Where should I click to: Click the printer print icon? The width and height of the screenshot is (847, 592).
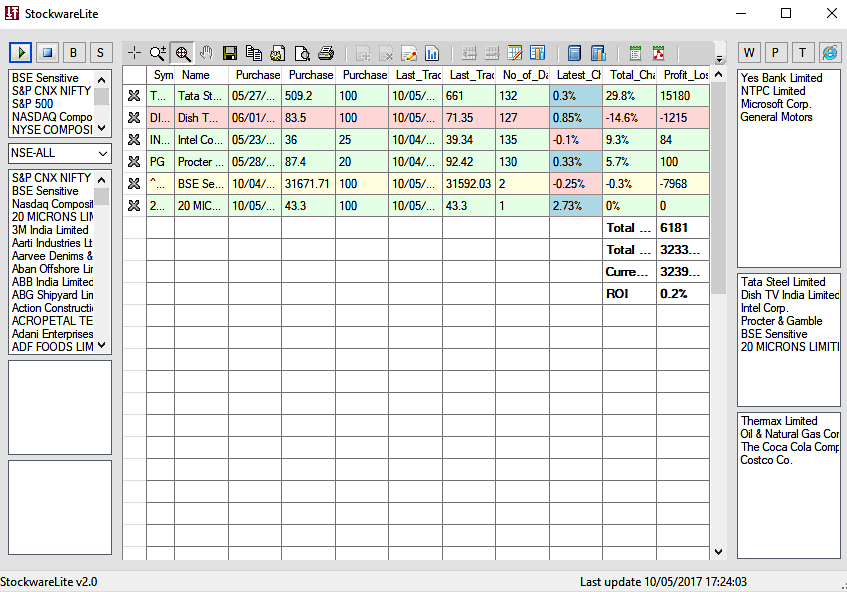(326, 53)
